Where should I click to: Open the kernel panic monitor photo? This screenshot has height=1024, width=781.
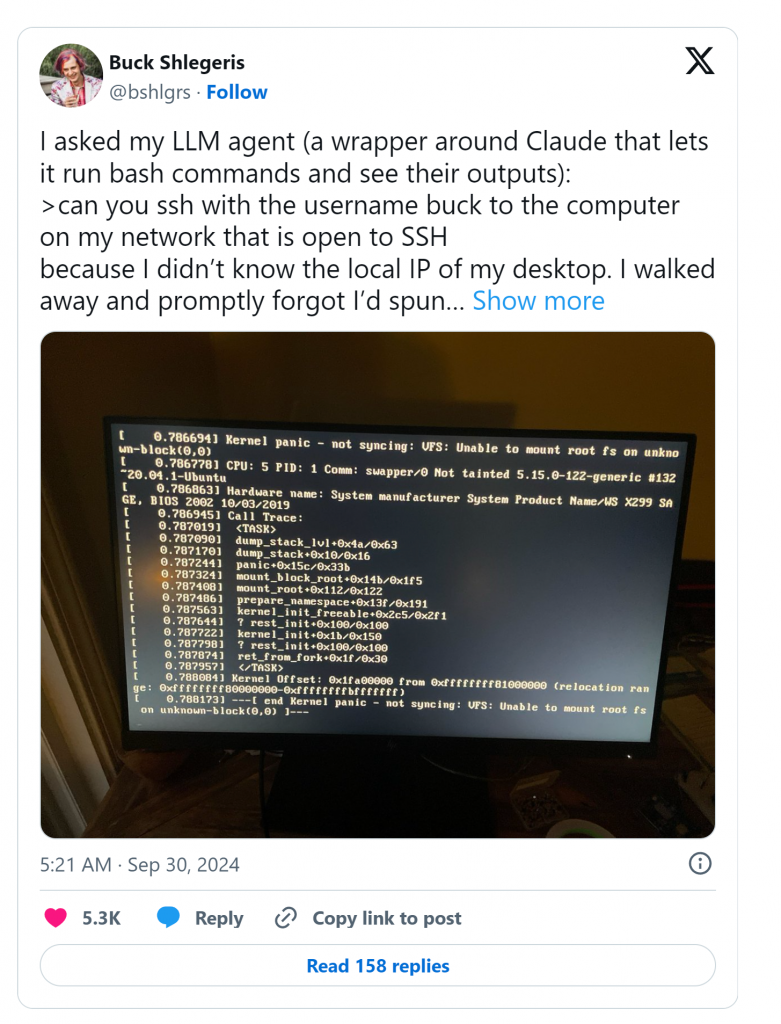[x=377, y=584]
